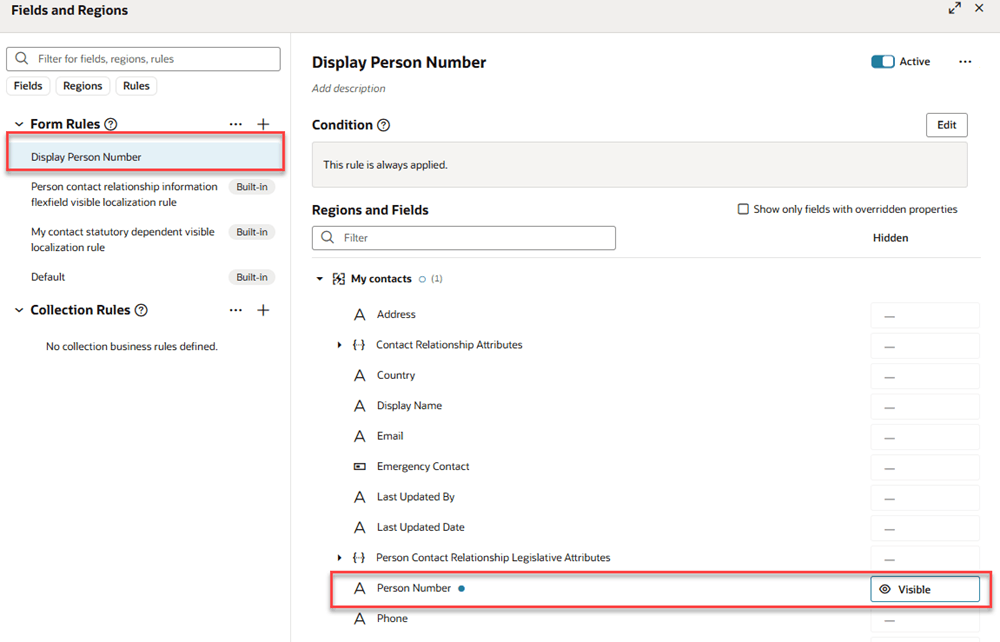Click the Display Name field label
The image size is (1000, 642).
(x=409, y=406)
